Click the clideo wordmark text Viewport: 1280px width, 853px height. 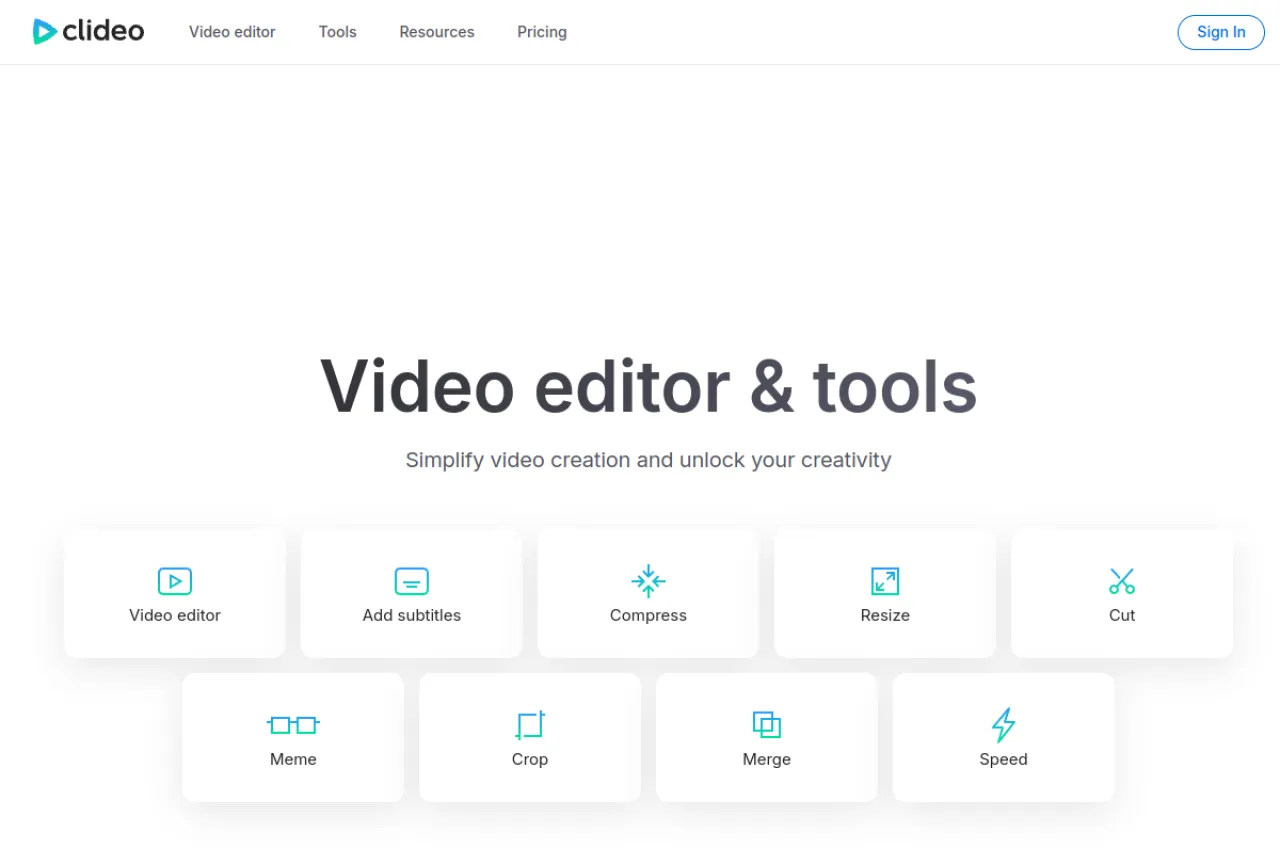coord(103,31)
